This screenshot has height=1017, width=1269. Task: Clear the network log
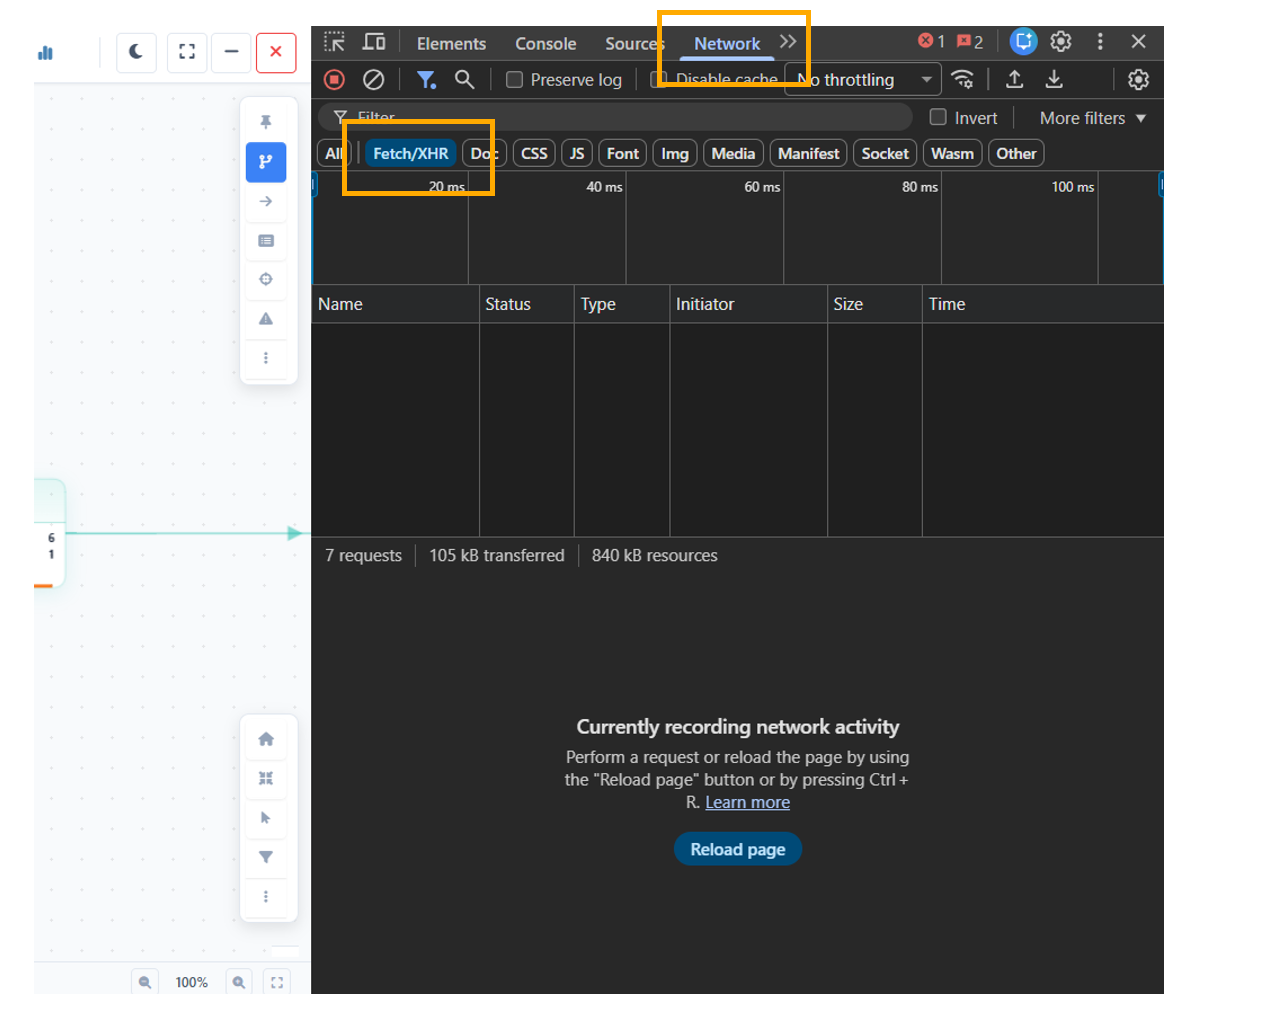(x=373, y=80)
